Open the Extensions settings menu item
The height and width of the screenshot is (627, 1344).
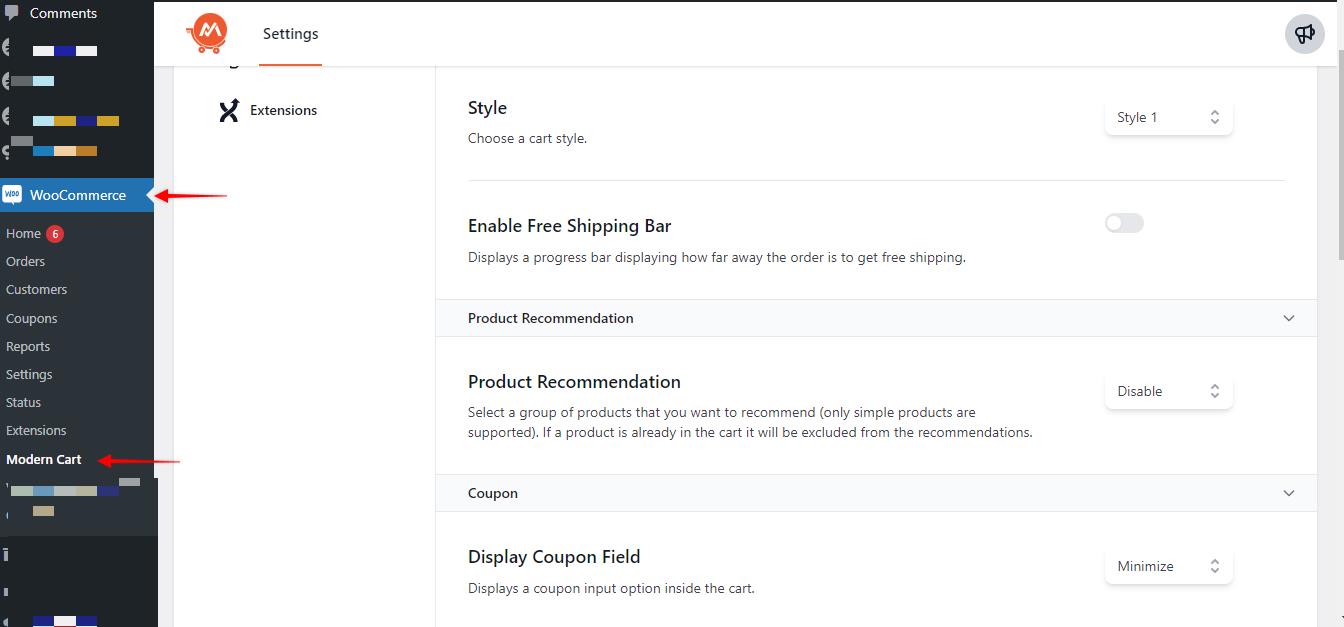pos(283,110)
